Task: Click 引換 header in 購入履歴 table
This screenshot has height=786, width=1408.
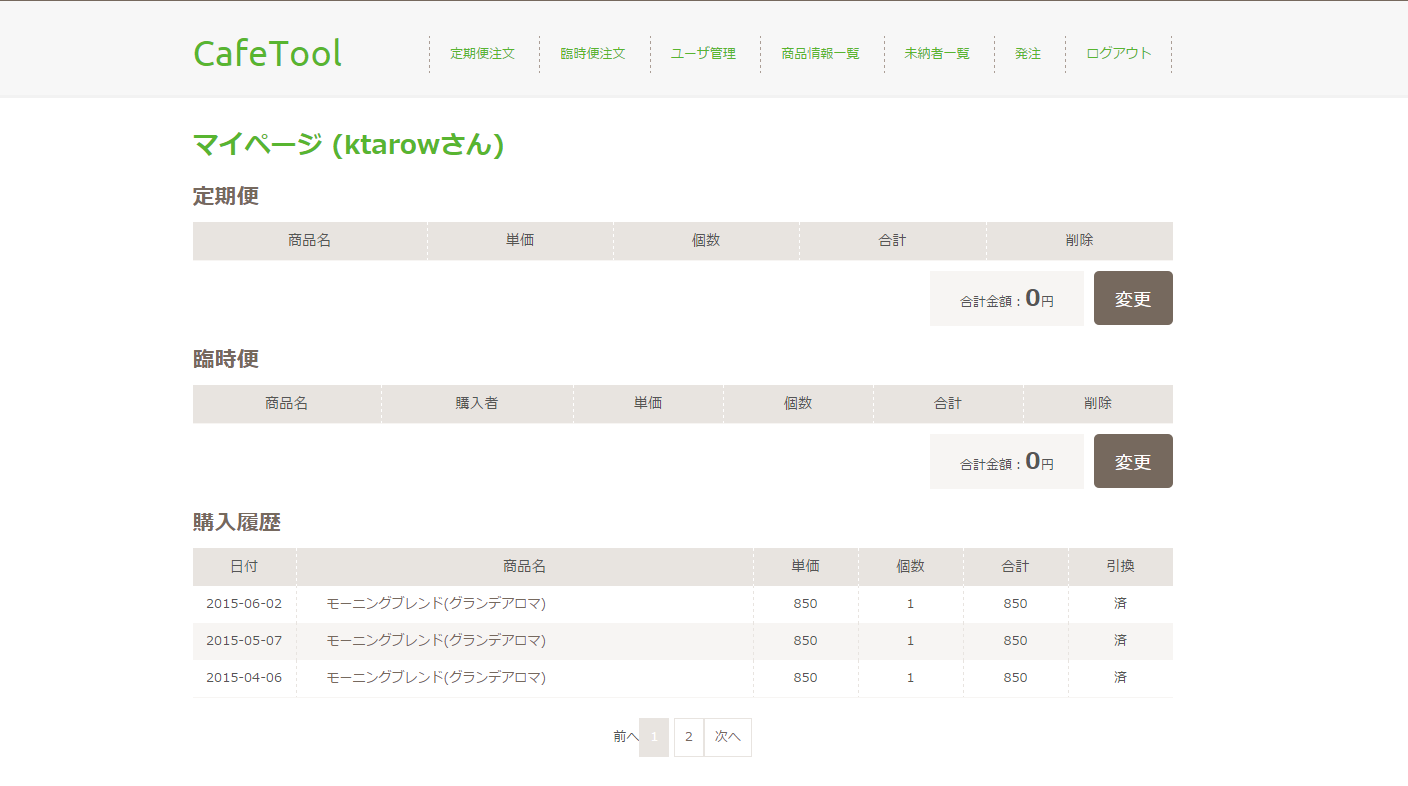Action: pyautogui.click(x=1121, y=567)
